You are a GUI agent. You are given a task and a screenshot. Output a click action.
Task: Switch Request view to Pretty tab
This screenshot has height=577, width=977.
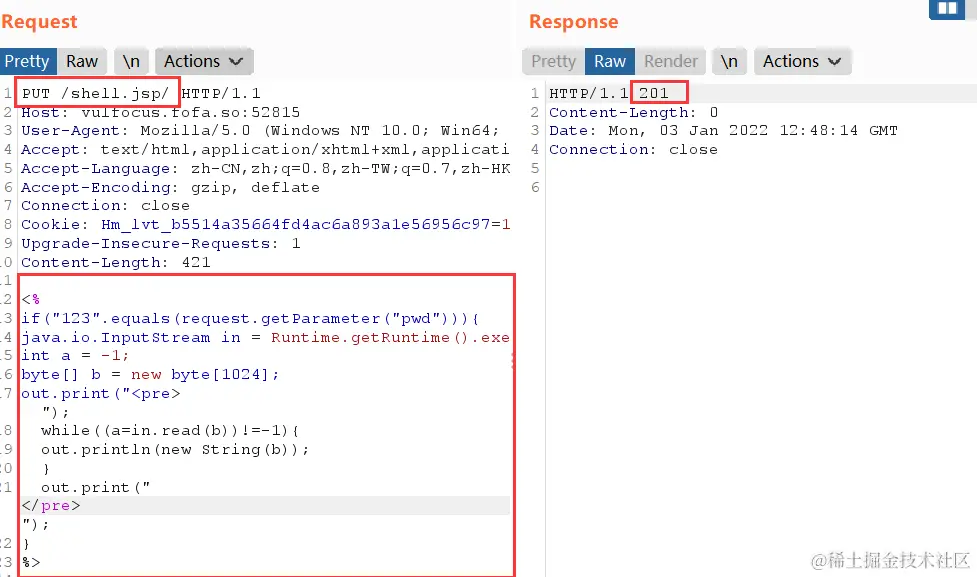[x=27, y=61]
